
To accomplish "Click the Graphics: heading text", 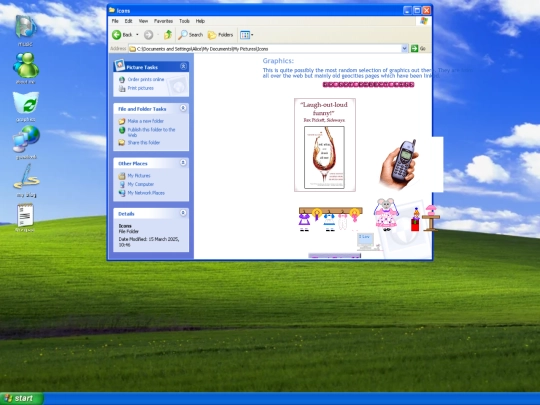I will 278,61.
